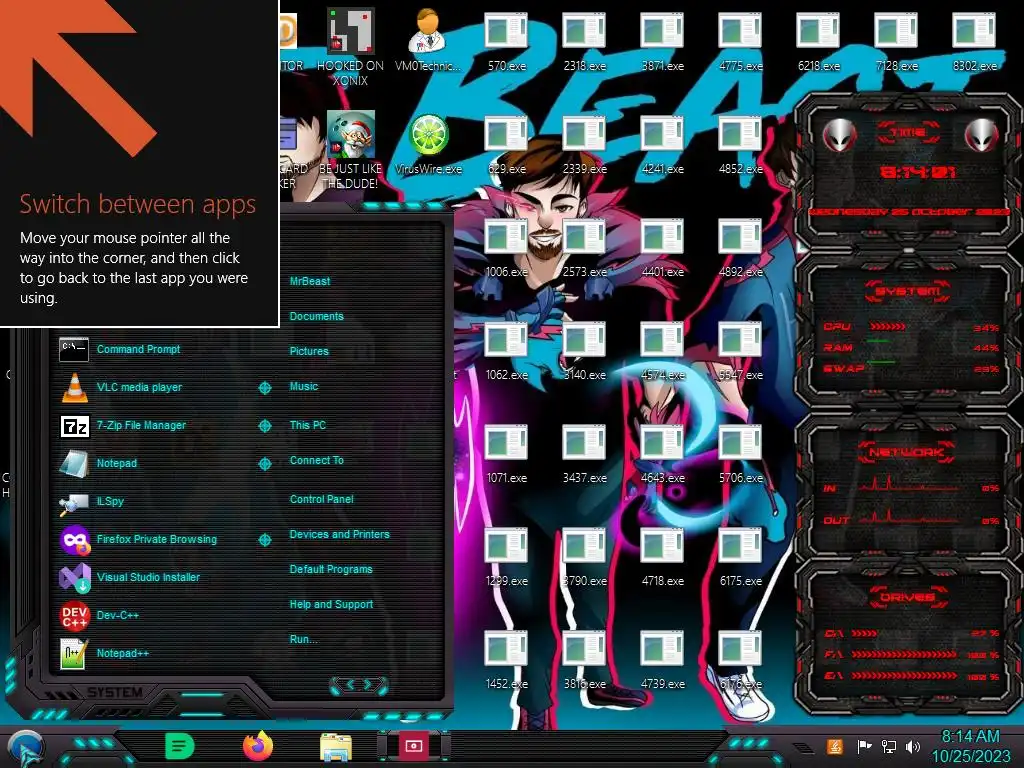Viewport: 1024px width, 768px height.
Task: Open the MrBeast user folder link
Action: [310, 281]
